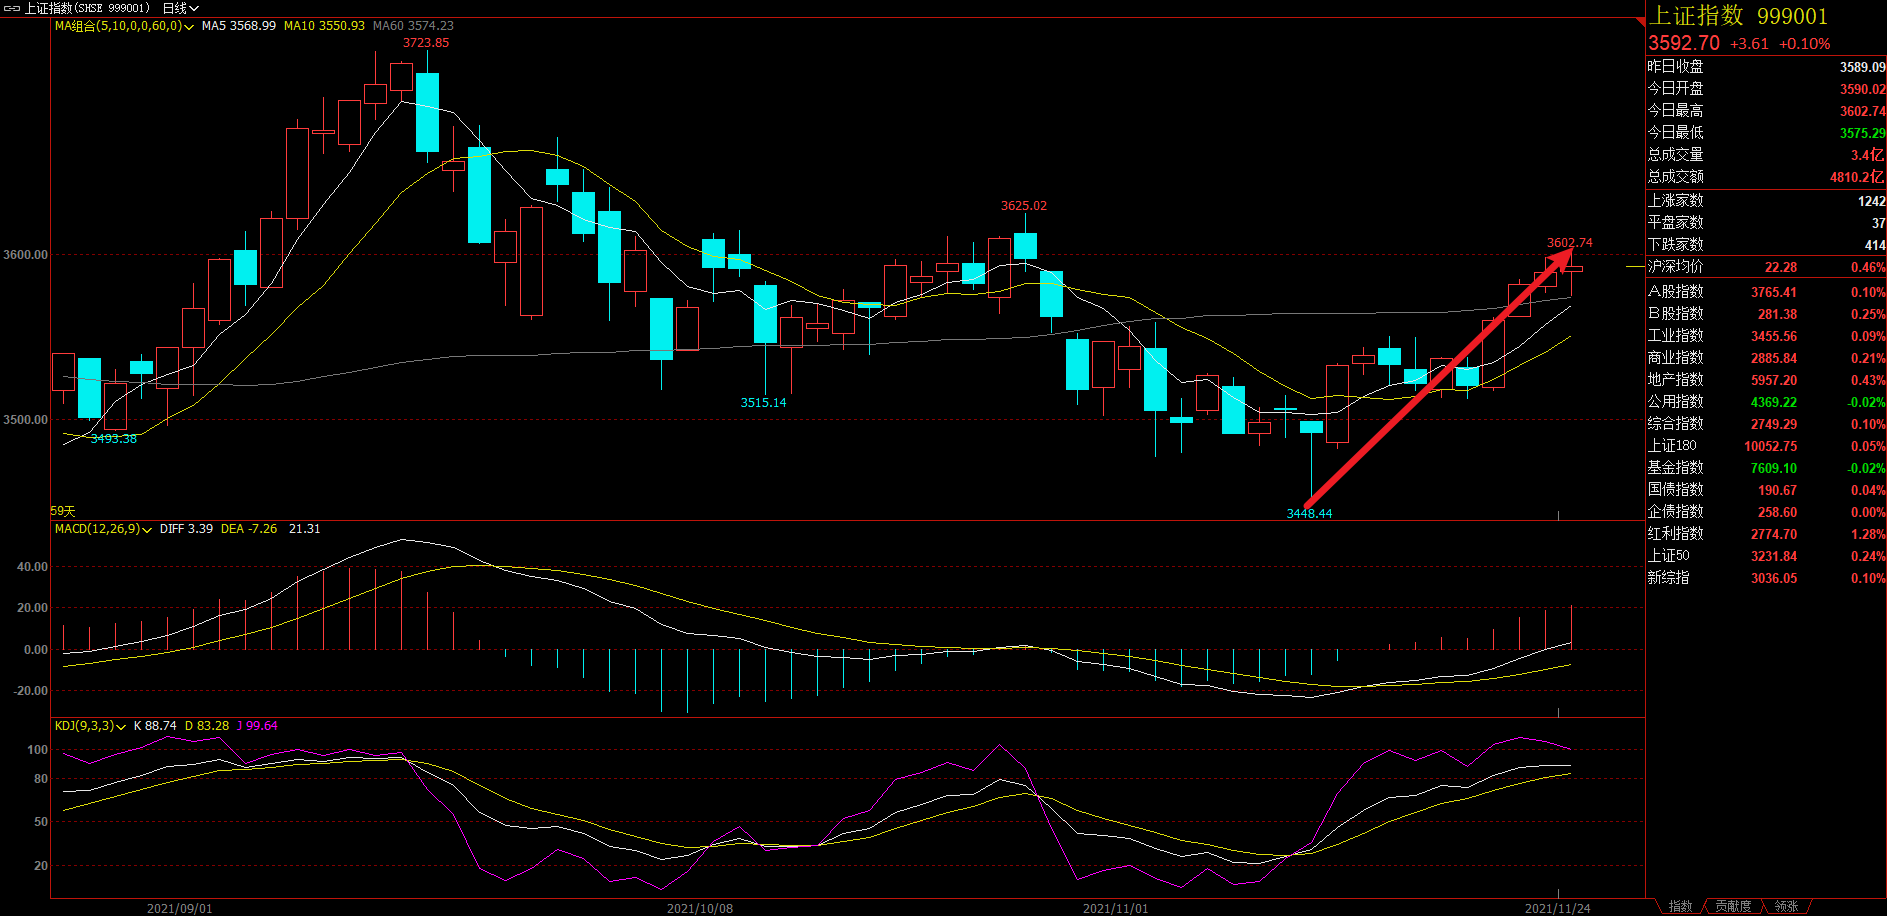The width and height of the screenshot is (1887, 916).
Task: Open the MACD(12,26,9) indicator dropdown
Action: pos(147,530)
